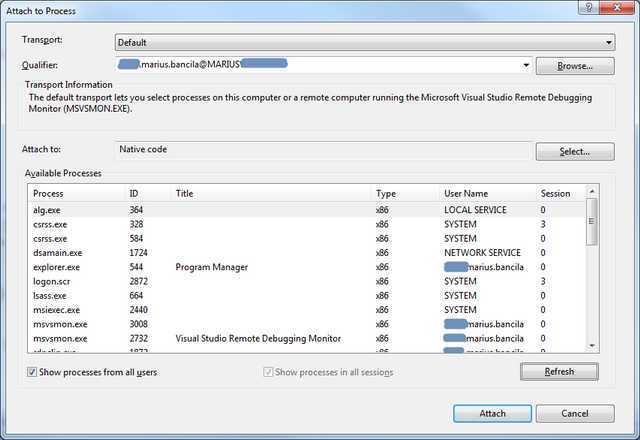Screen dimensions: 640x440
Task: Select the explorer.exe process
Action: point(307,267)
